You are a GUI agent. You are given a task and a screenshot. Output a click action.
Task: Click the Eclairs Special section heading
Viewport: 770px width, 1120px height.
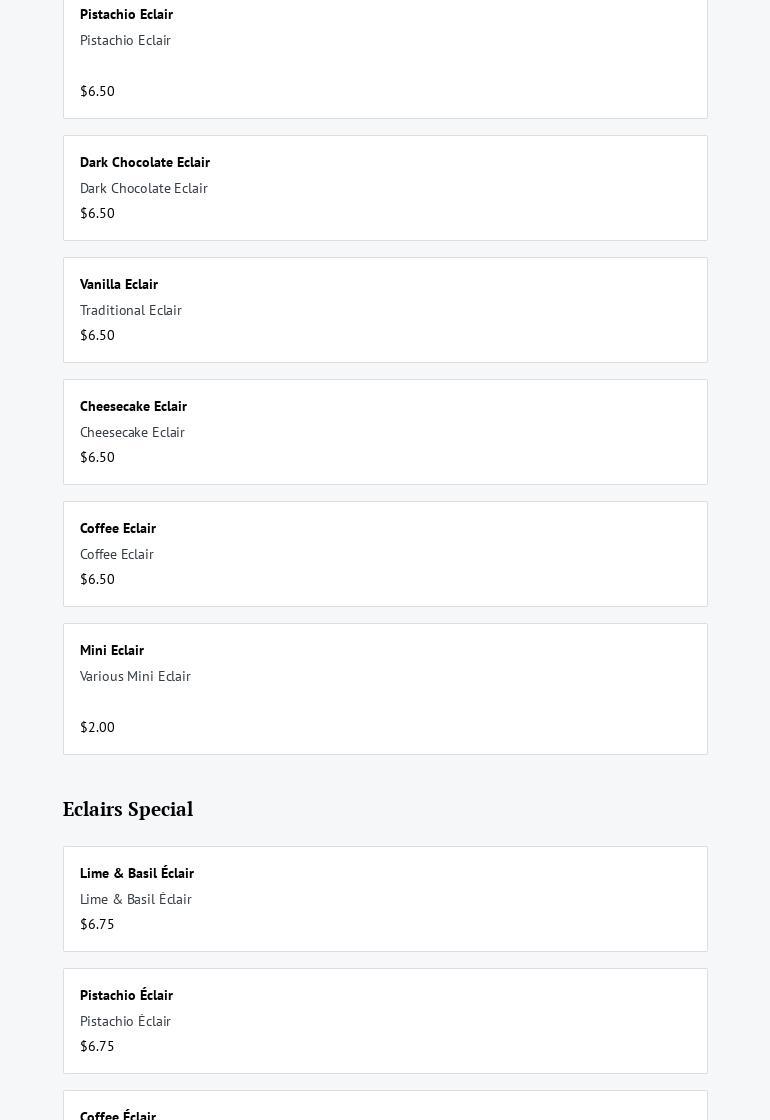point(128,809)
